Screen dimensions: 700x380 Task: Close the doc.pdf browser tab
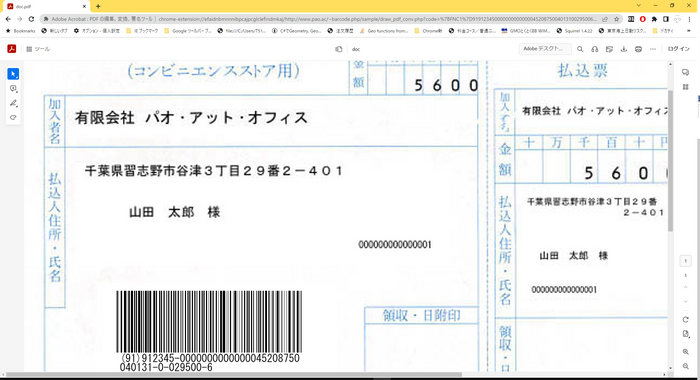(x=84, y=6)
